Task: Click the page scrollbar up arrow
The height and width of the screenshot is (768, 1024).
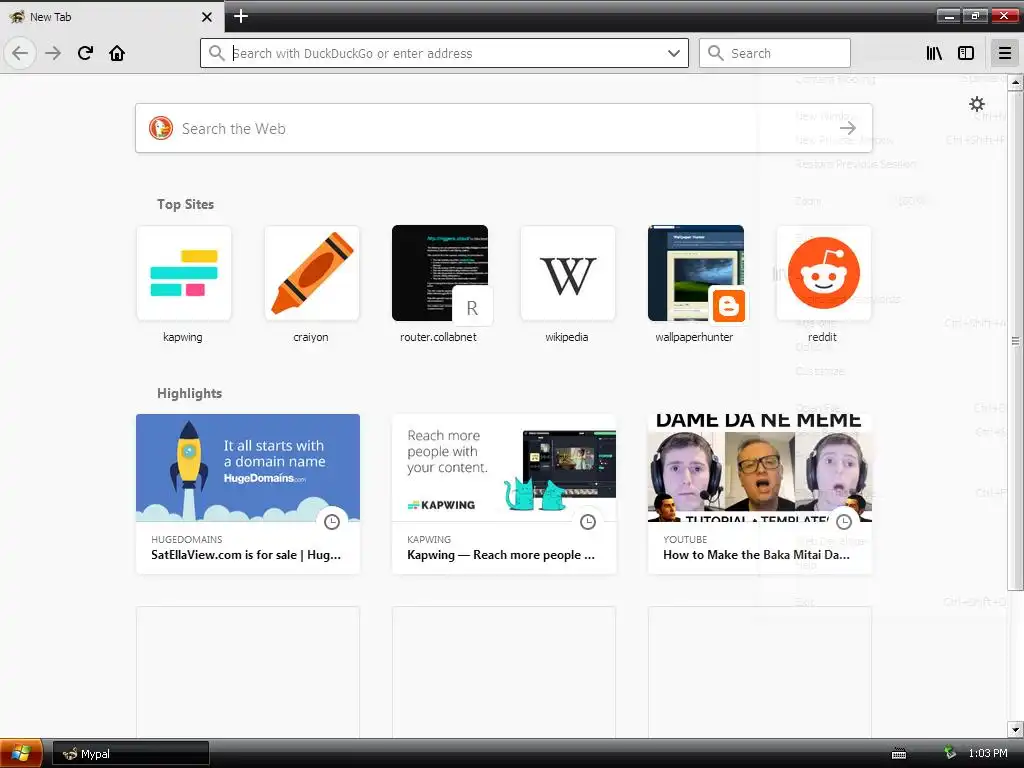Action: coord(1015,82)
